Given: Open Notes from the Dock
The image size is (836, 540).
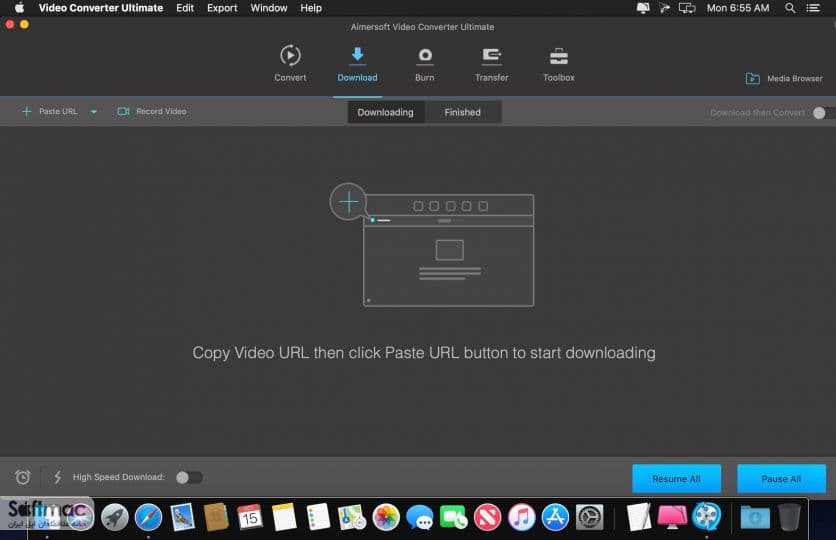Looking at the screenshot, I should click(x=284, y=517).
